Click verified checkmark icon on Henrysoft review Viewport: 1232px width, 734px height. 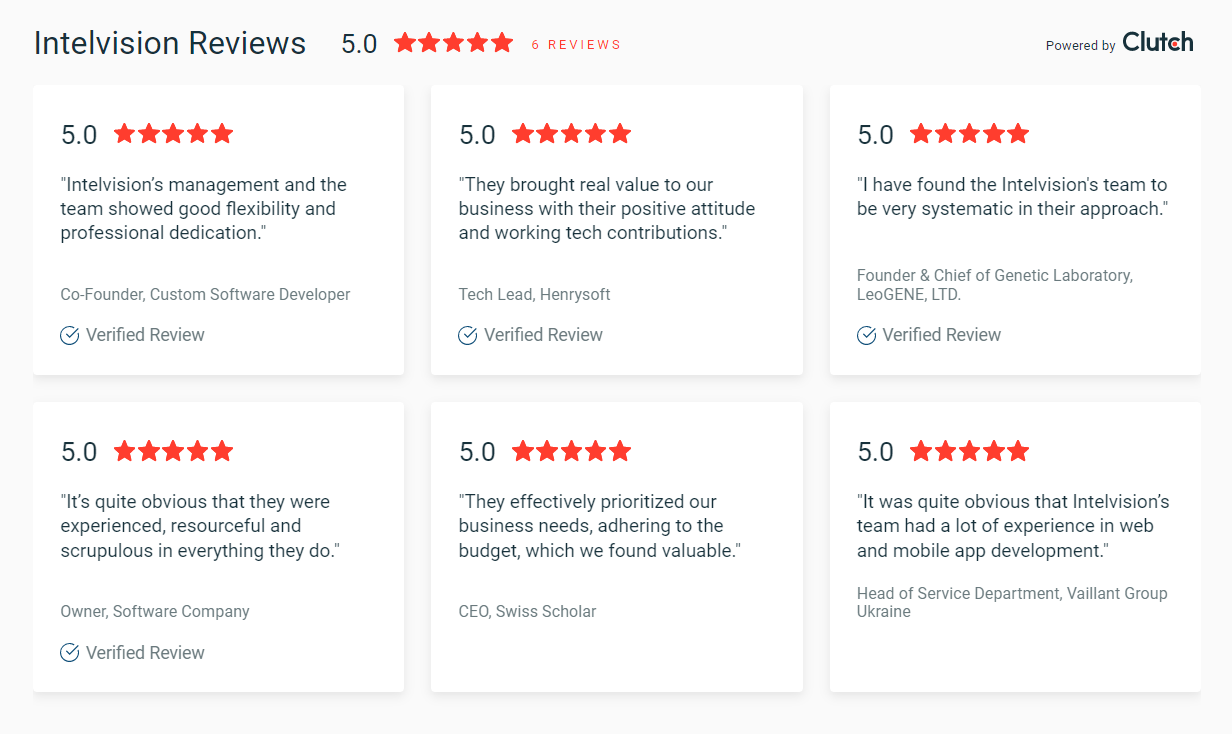click(468, 335)
